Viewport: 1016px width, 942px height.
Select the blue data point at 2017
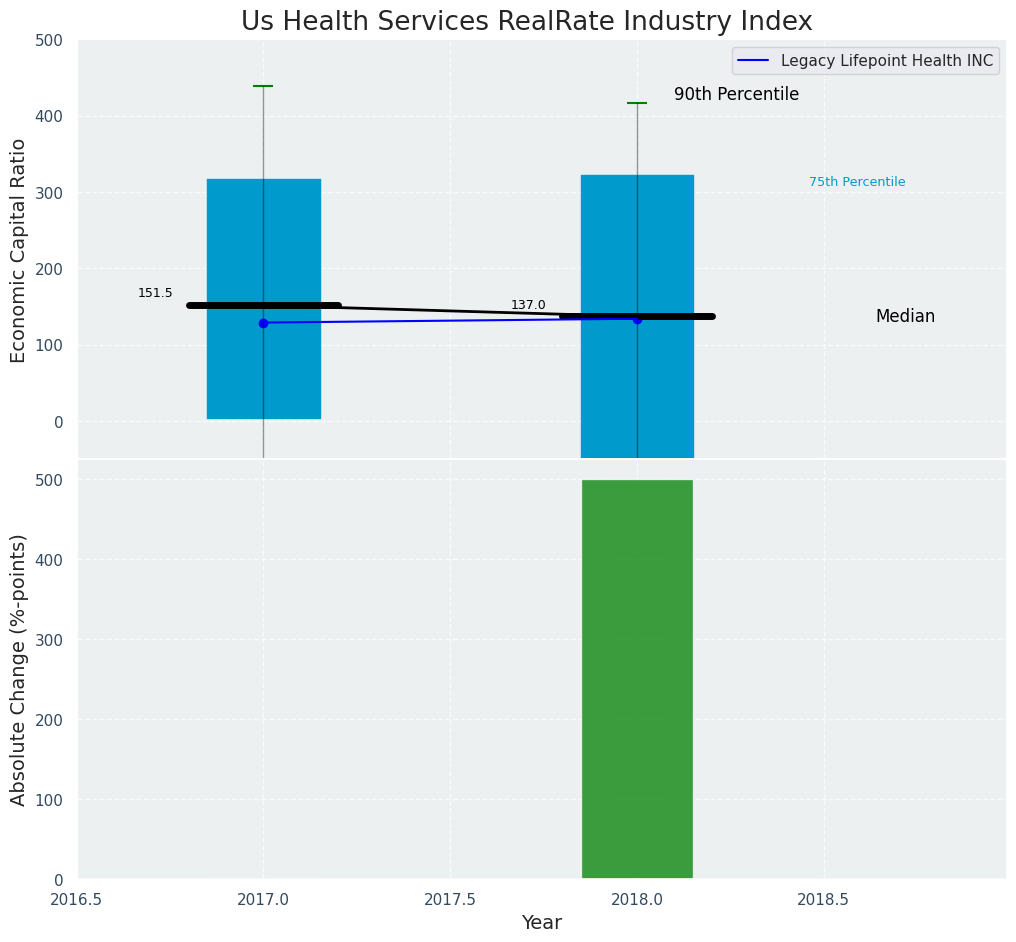point(263,323)
